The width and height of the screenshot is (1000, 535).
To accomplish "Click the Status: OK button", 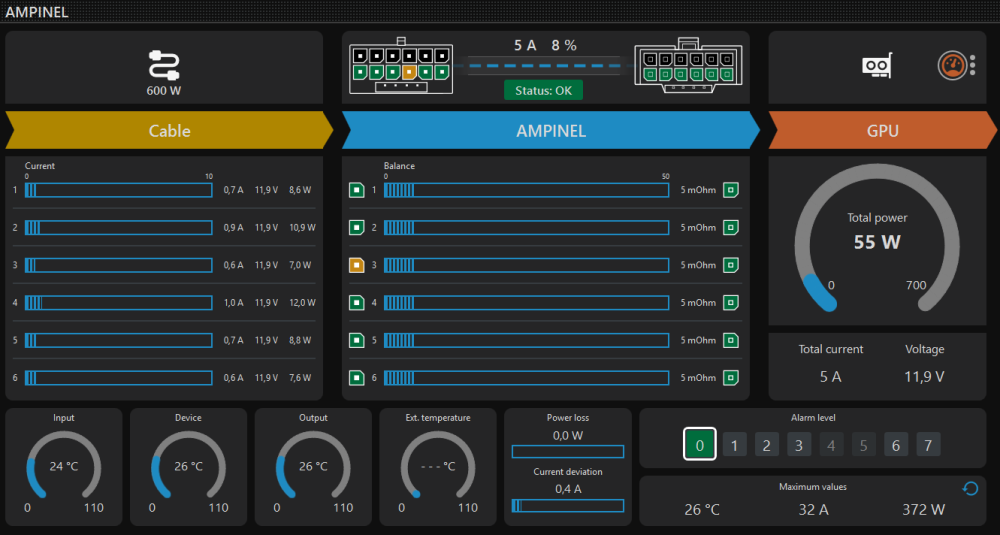I will tap(543, 90).
